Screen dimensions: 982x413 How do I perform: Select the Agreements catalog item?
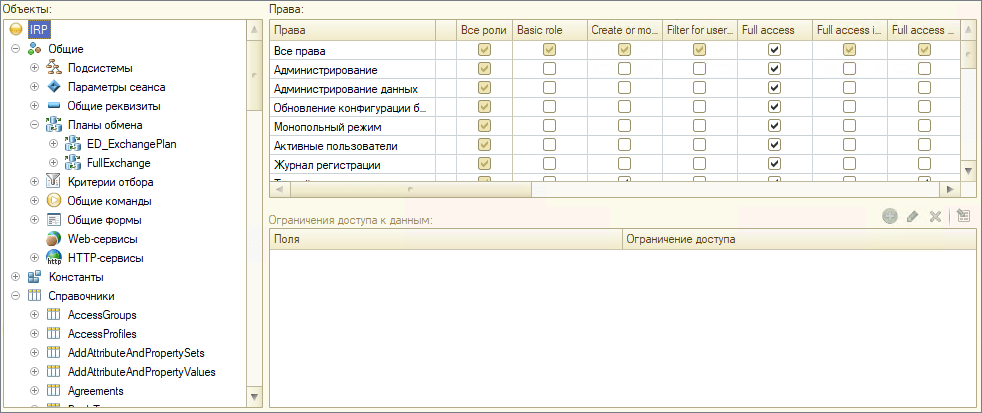95,391
